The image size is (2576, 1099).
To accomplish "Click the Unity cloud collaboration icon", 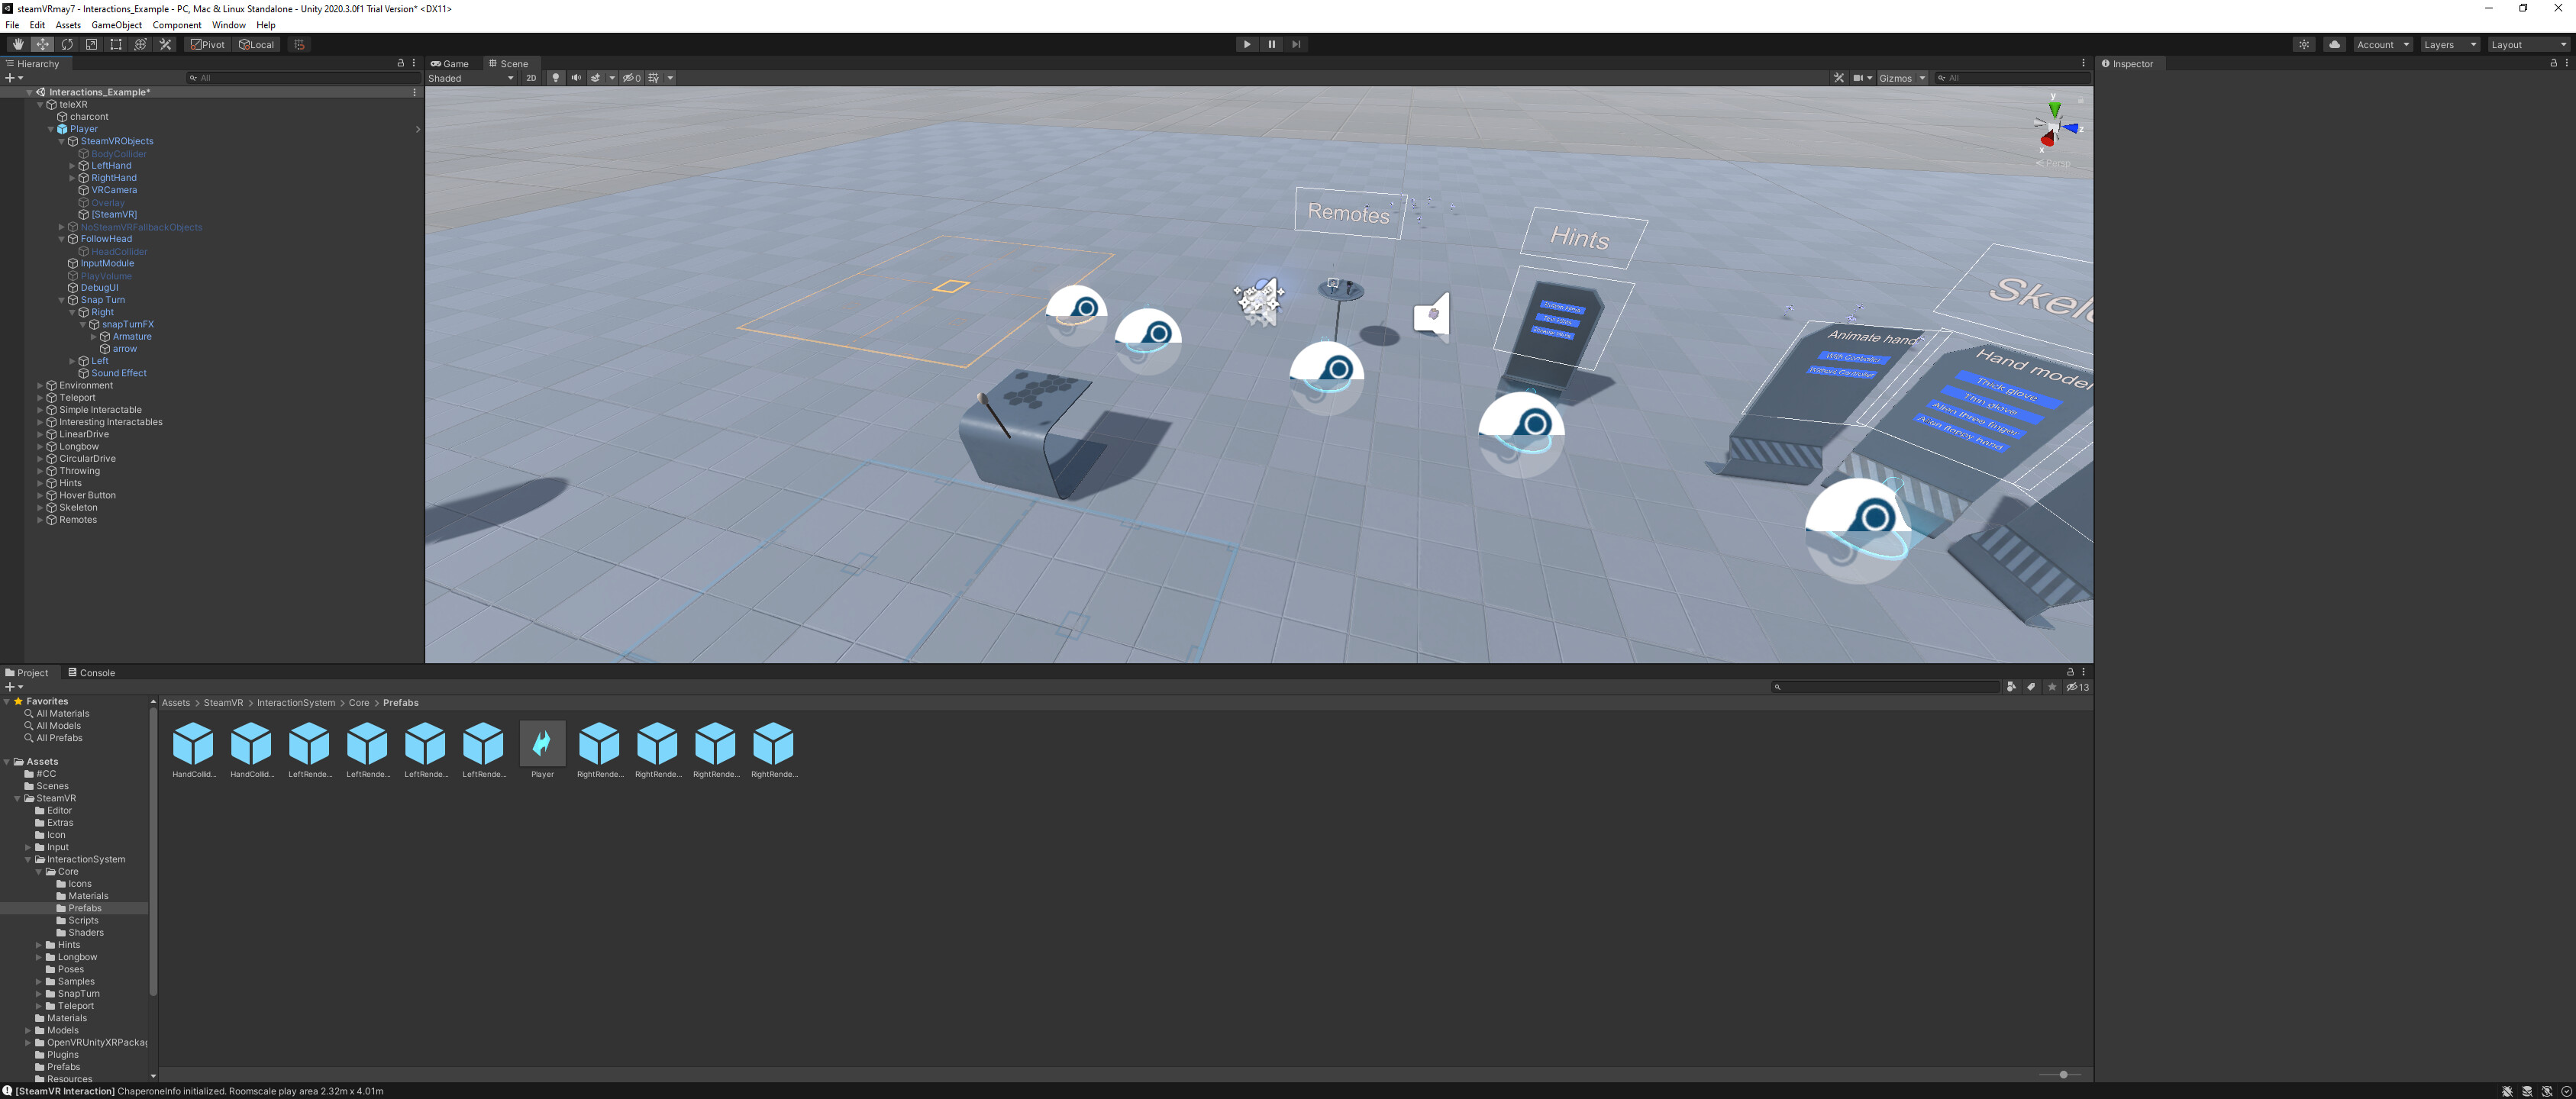I will click(2335, 44).
